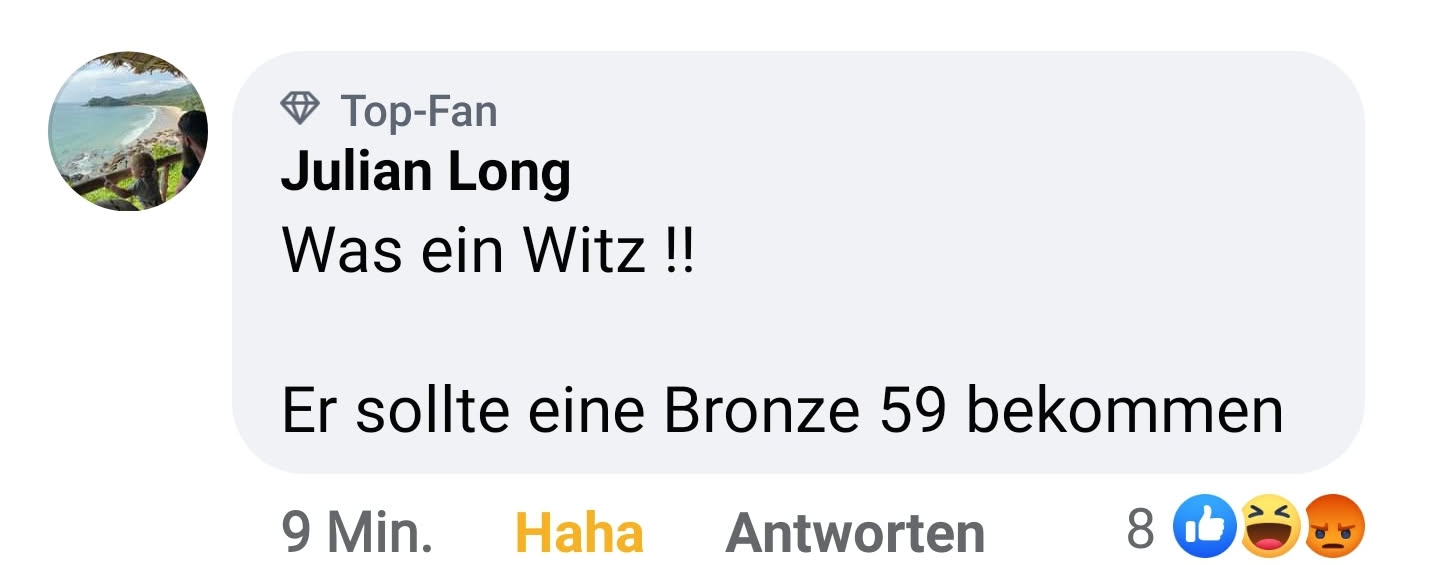Click the red angry emoji reaction icon
Screen dimensions: 1440x565
point(1335,529)
